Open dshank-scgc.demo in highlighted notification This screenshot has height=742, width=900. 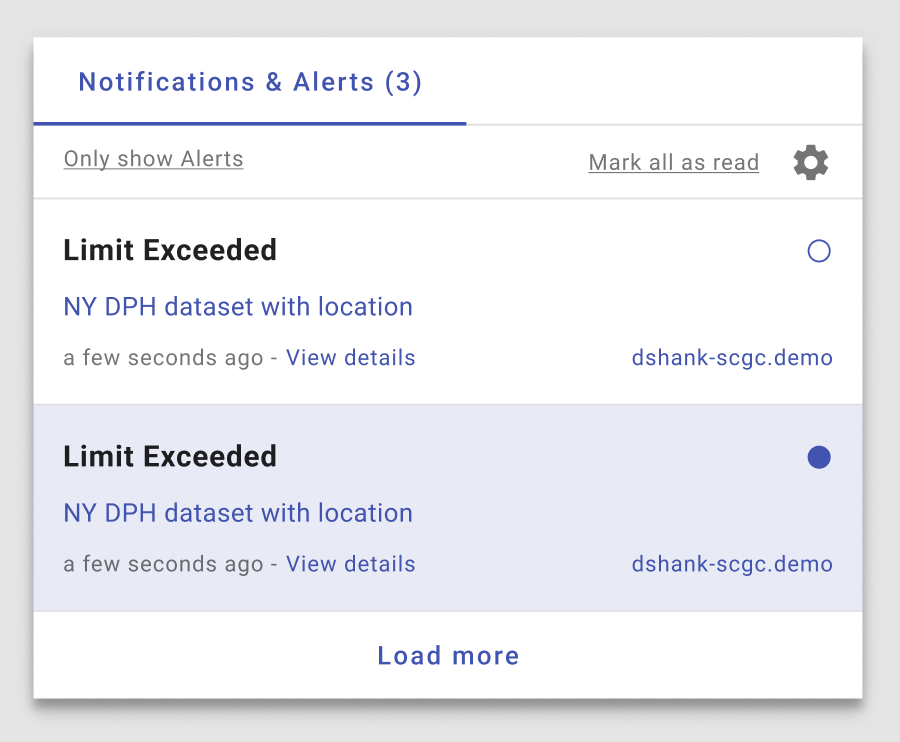pyautogui.click(x=732, y=564)
